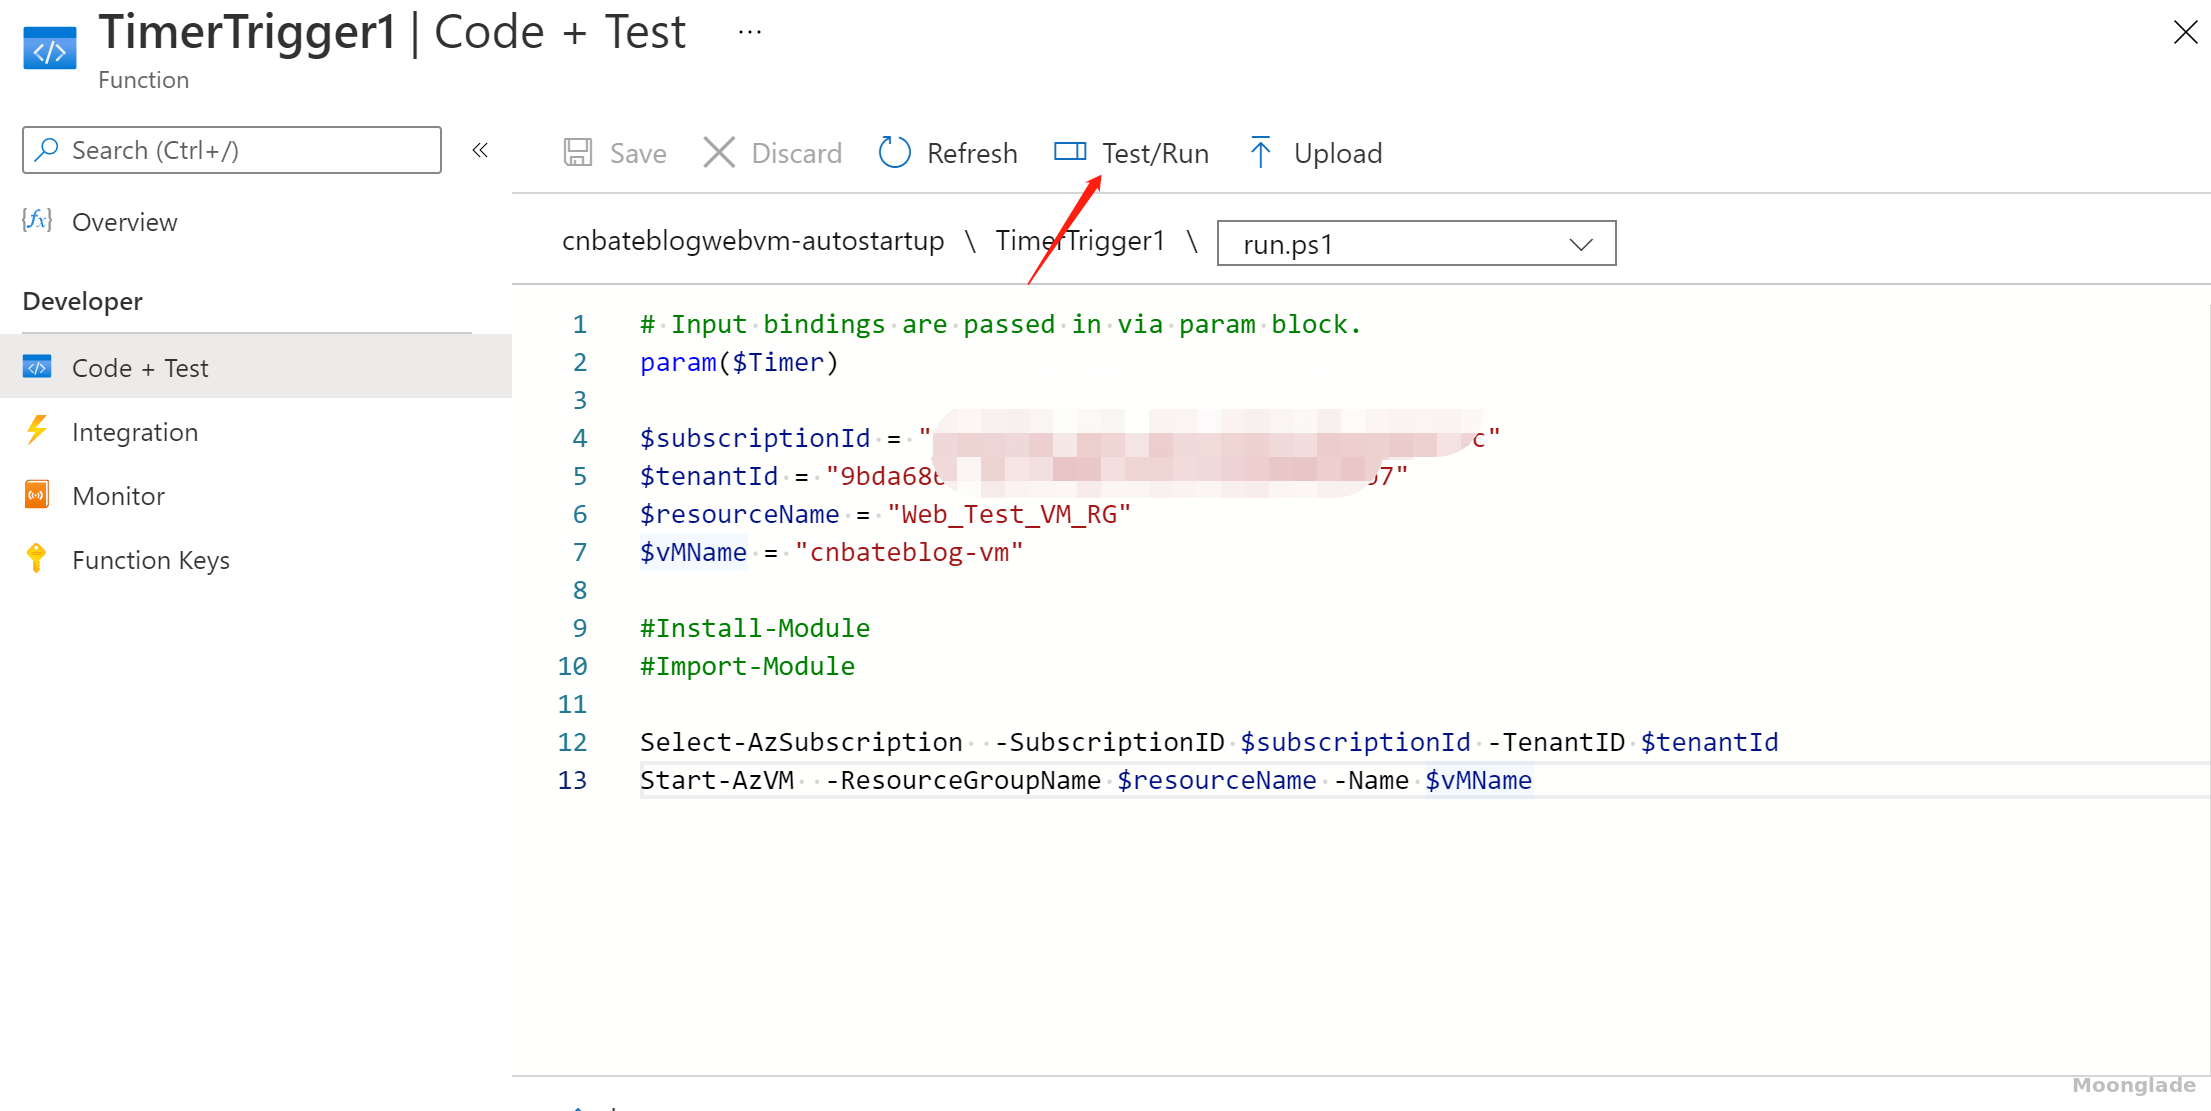Viewport: 2211px width, 1111px height.
Task: Click the Discard X icon
Action: (x=719, y=153)
